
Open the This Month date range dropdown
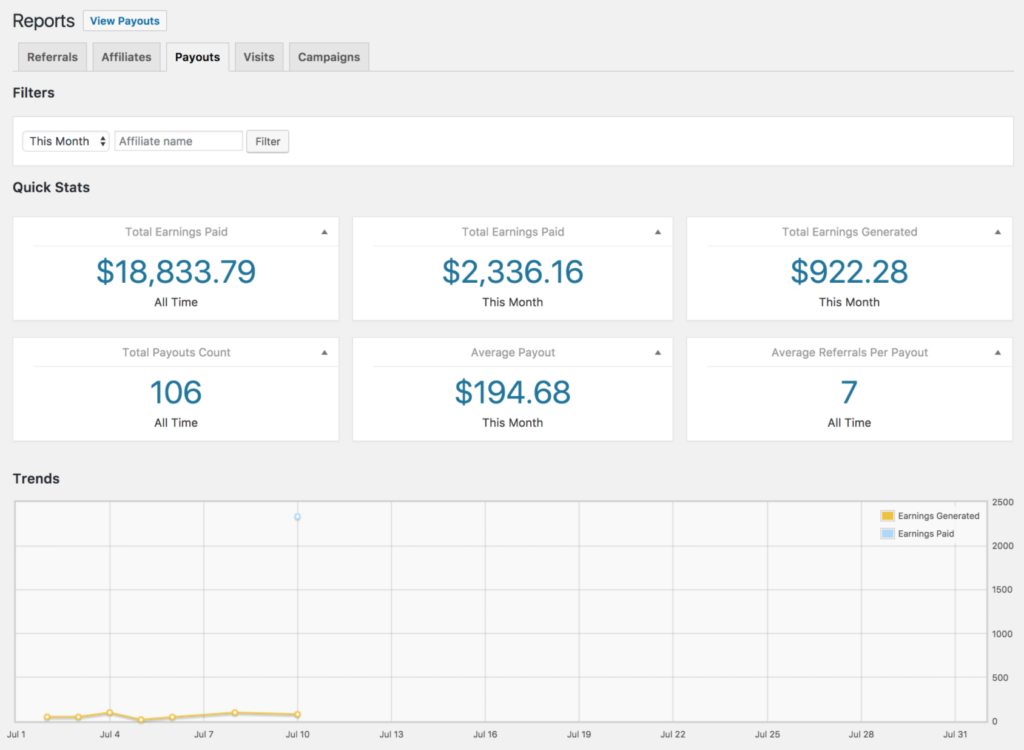[x=66, y=141]
